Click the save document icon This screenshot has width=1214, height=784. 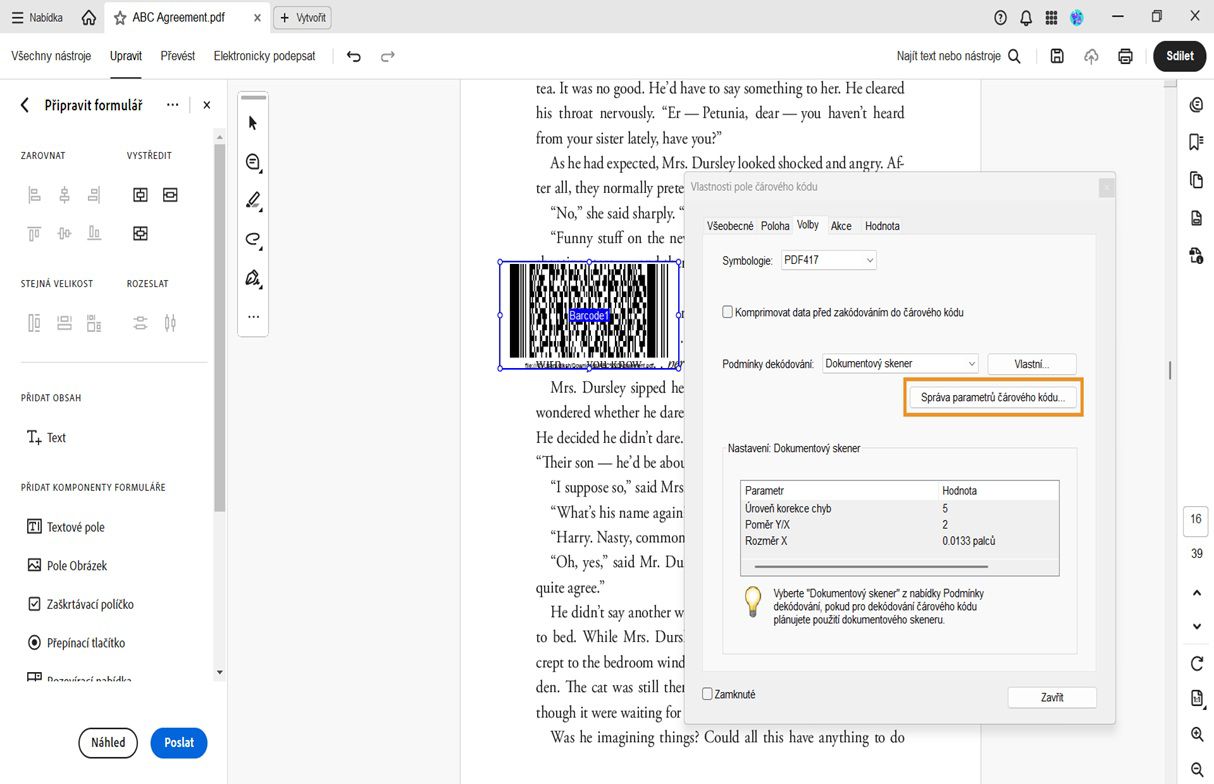click(x=1057, y=57)
